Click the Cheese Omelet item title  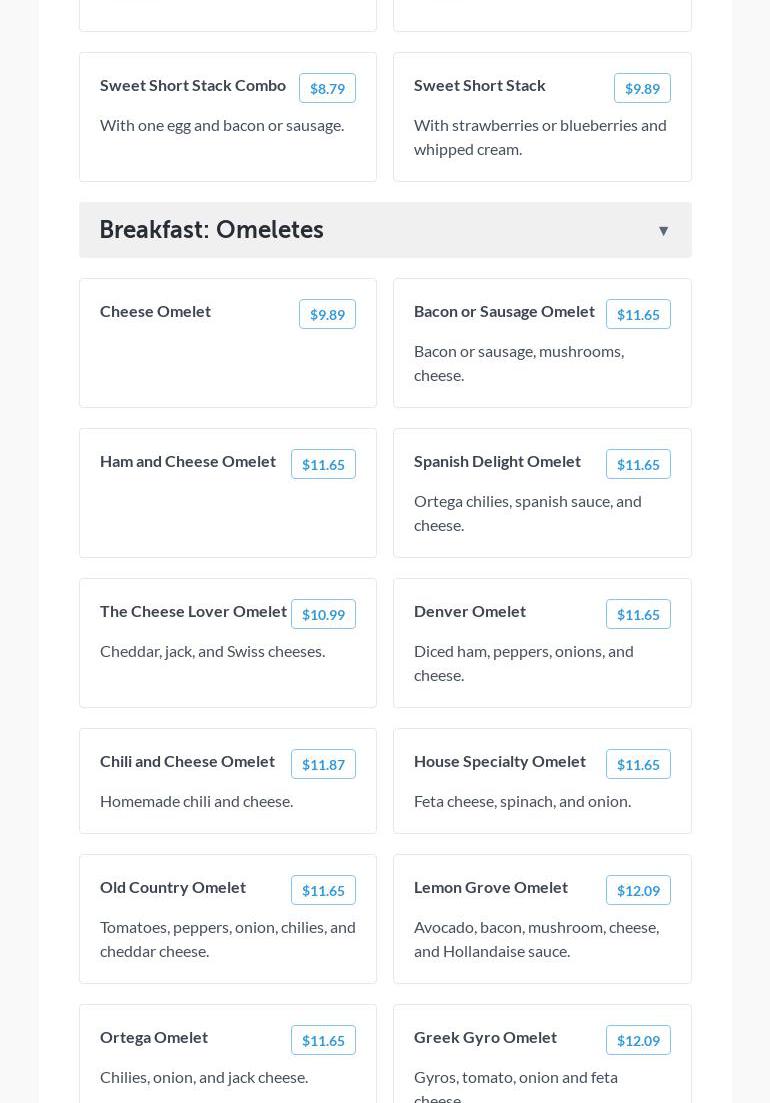pyautogui.click(x=155, y=311)
